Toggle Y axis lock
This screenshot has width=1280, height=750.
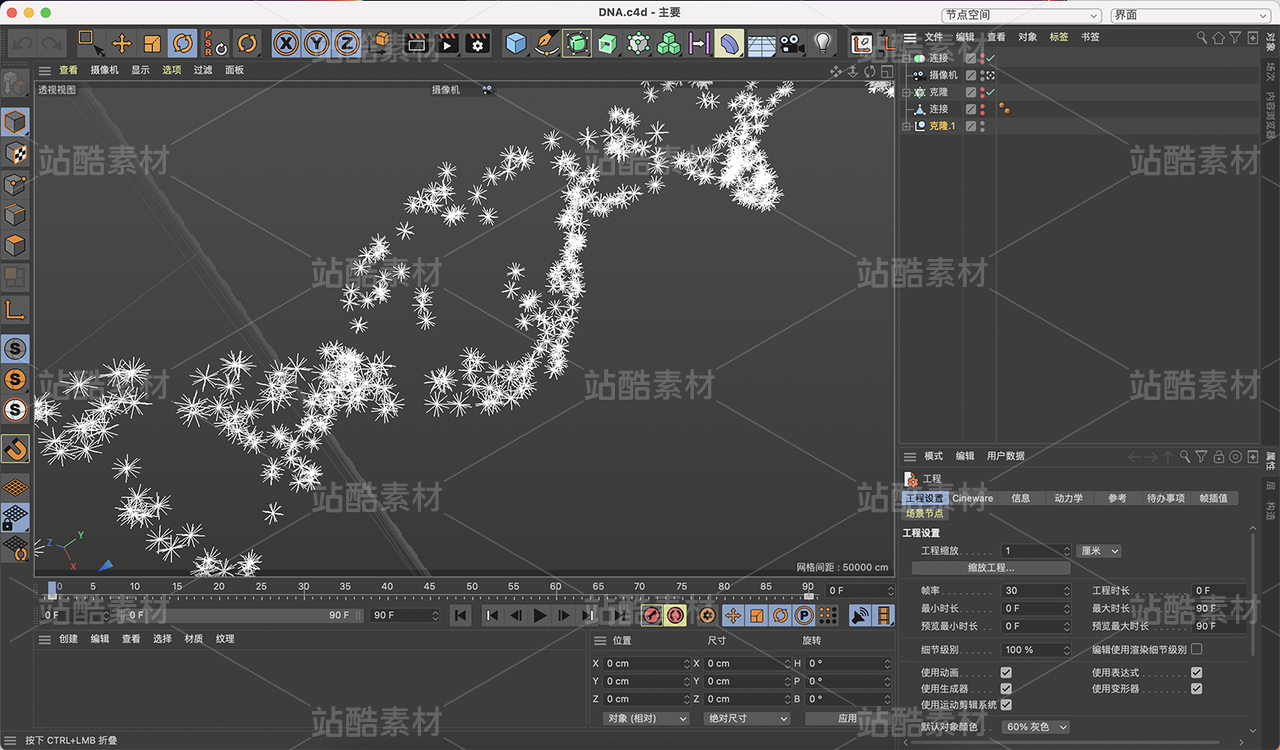click(316, 43)
